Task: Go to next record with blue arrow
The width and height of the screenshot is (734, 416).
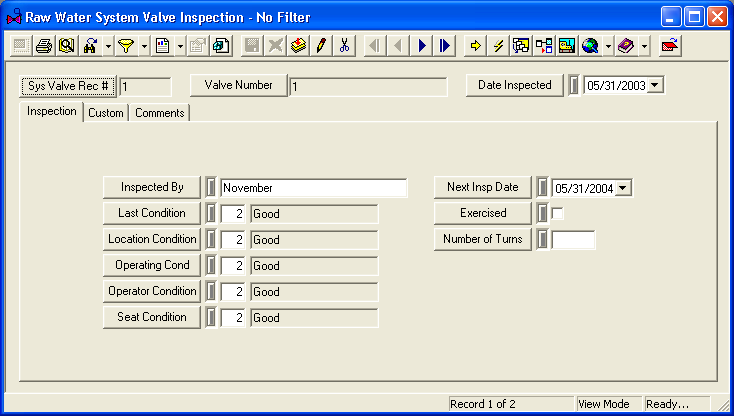Action: point(421,46)
